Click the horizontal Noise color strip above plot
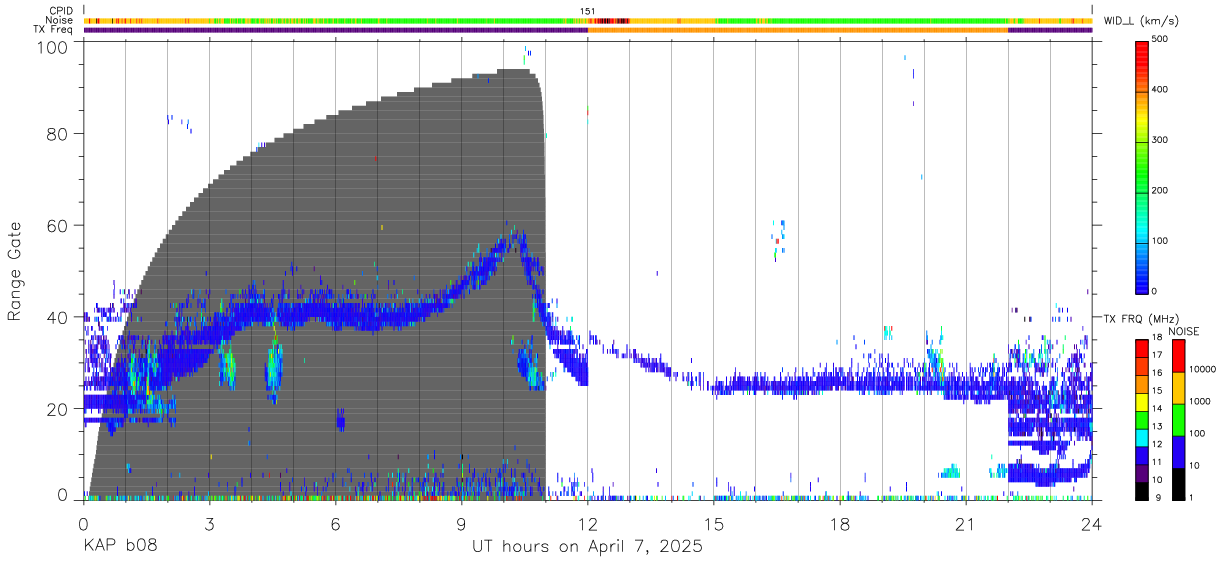The width and height of the screenshot is (1228, 567). 588,20
